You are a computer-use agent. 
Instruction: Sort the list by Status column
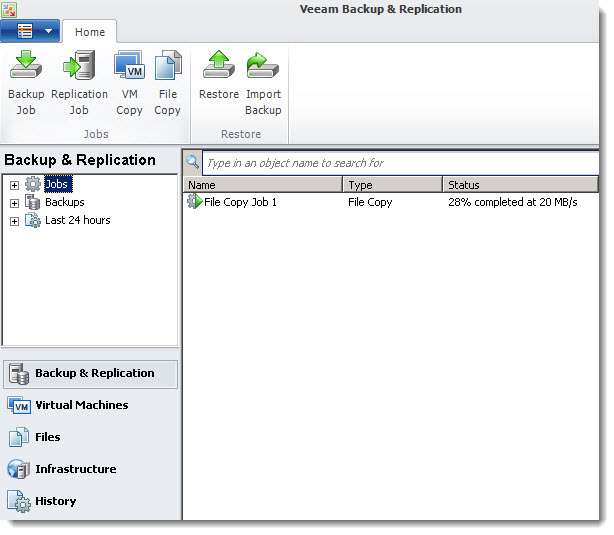[520, 184]
